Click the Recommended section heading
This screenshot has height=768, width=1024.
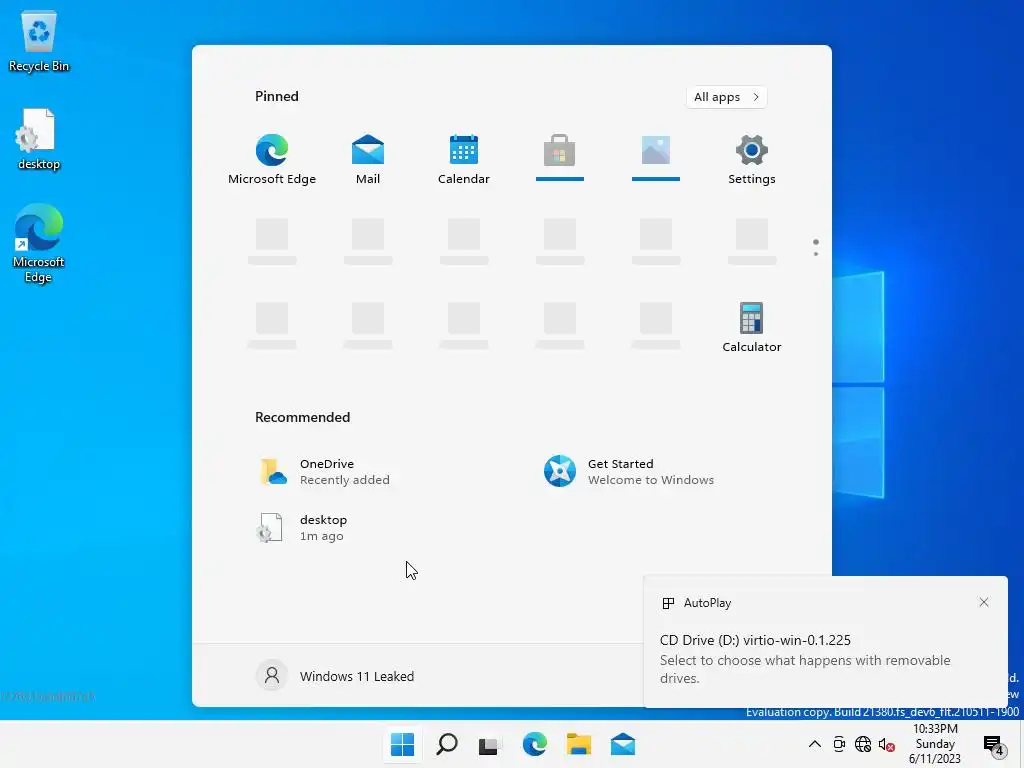(302, 417)
